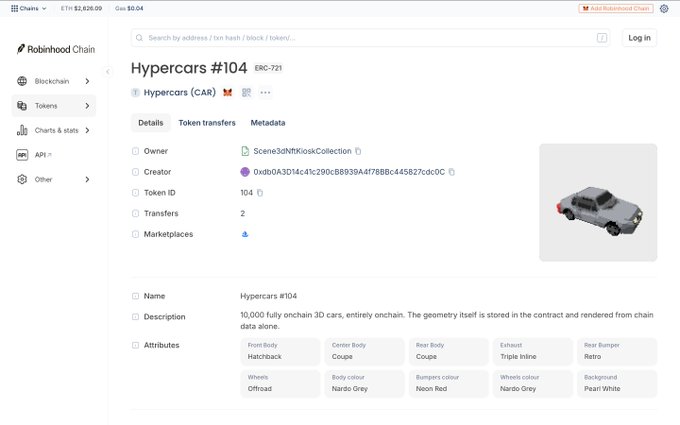680x425 pixels.
Task: Click the Creator info hint icon
Action: pos(135,172)
